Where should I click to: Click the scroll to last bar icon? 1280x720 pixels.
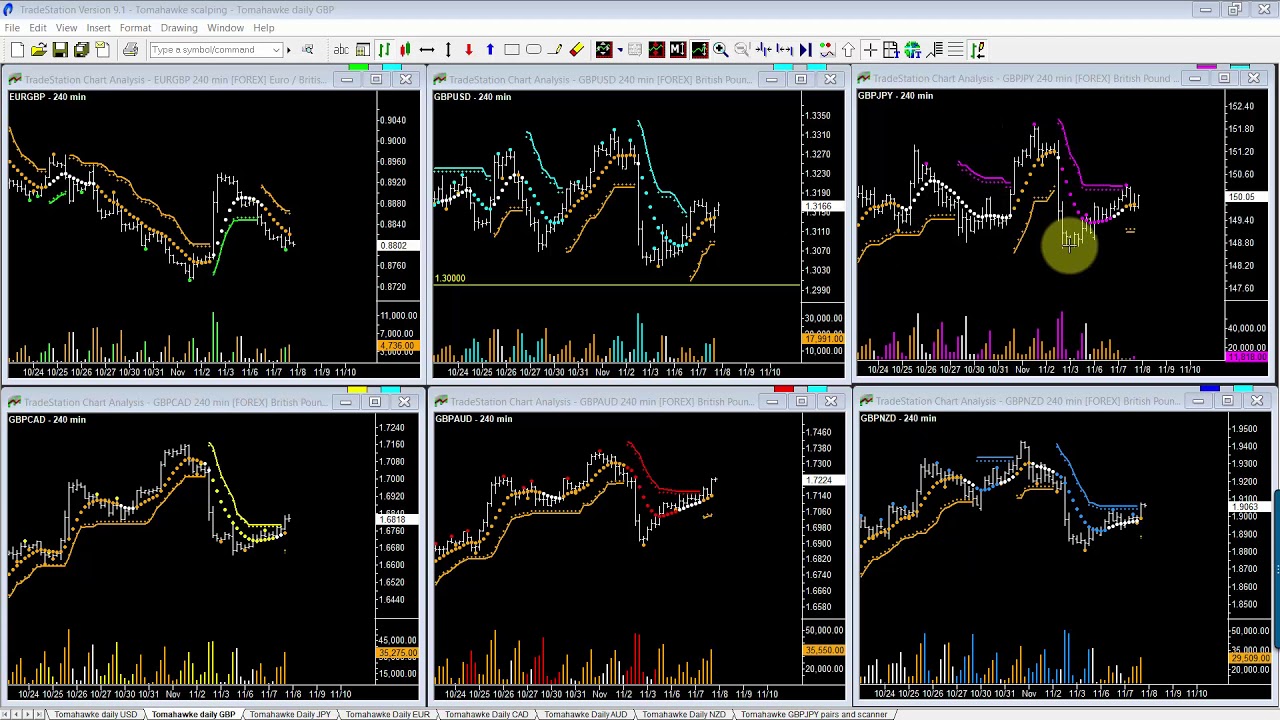pos(805,50)
